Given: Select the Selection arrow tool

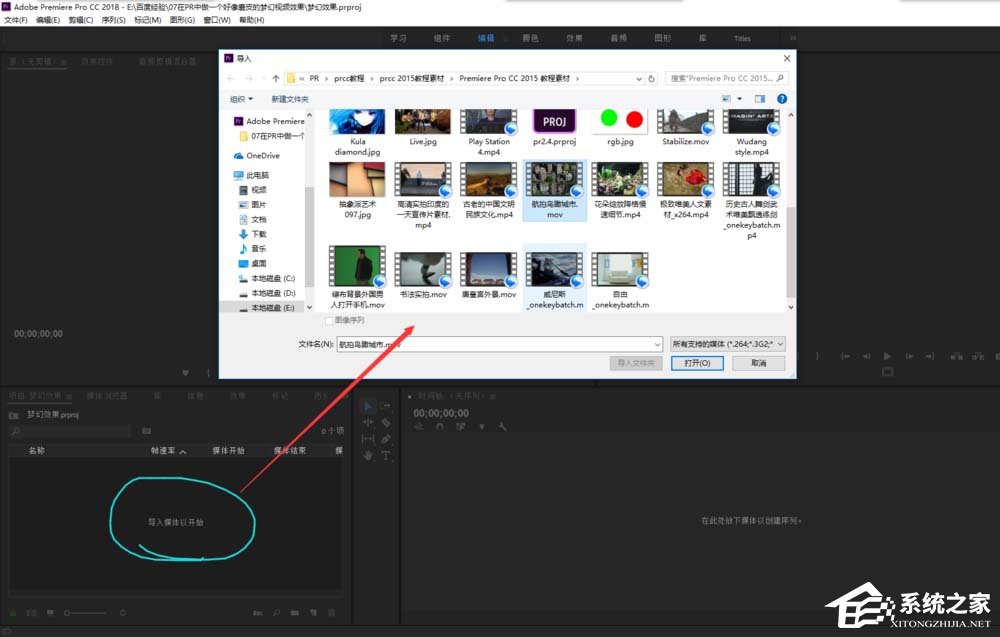Looking at the screenshot, I should [367, 406].
